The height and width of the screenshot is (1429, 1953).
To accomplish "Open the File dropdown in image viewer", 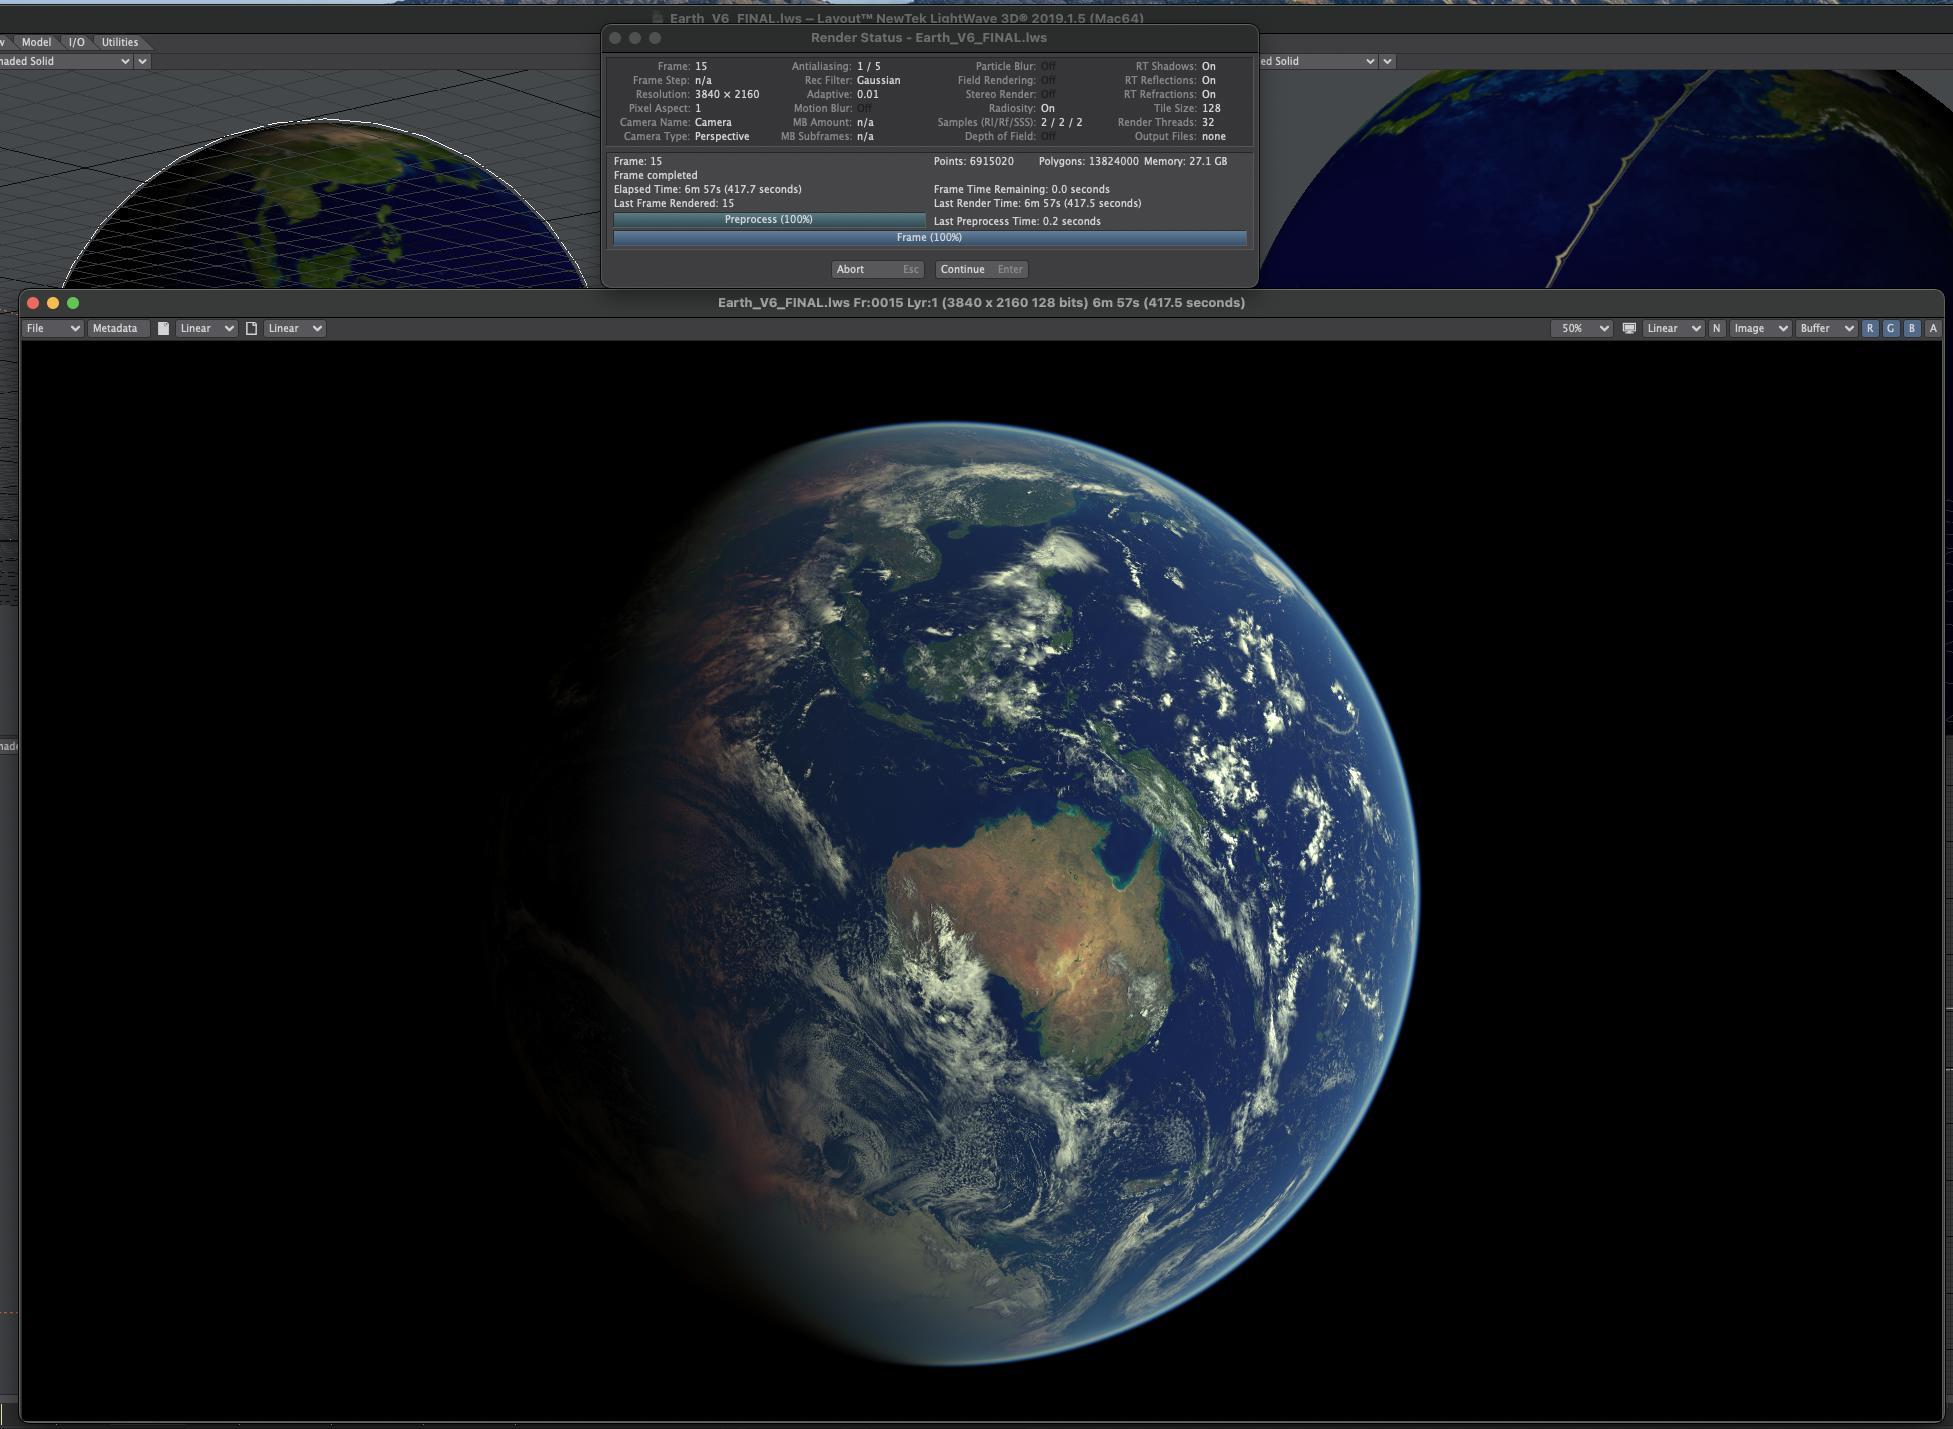I will [53, 328].
